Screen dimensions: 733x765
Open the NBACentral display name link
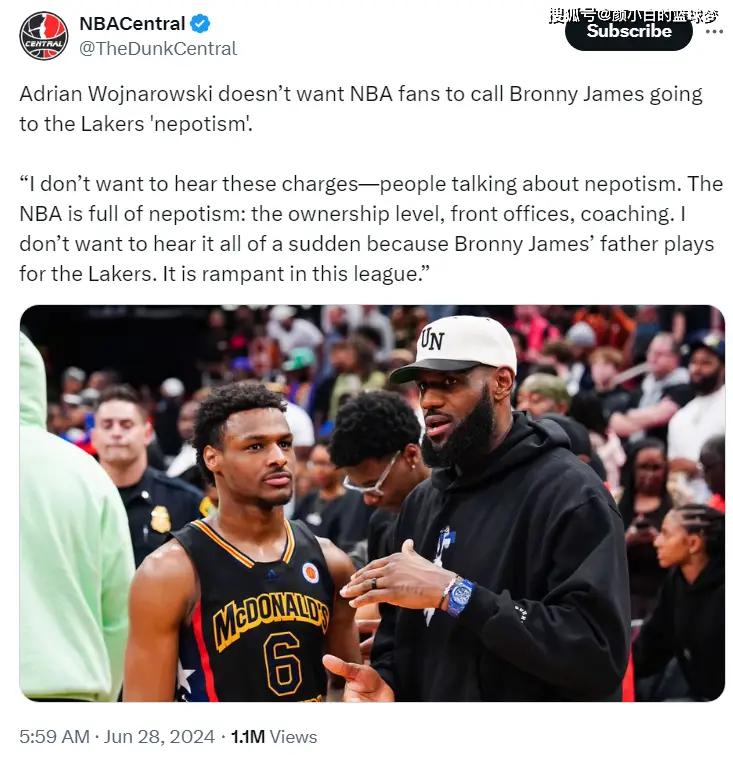tap(132, 23)
